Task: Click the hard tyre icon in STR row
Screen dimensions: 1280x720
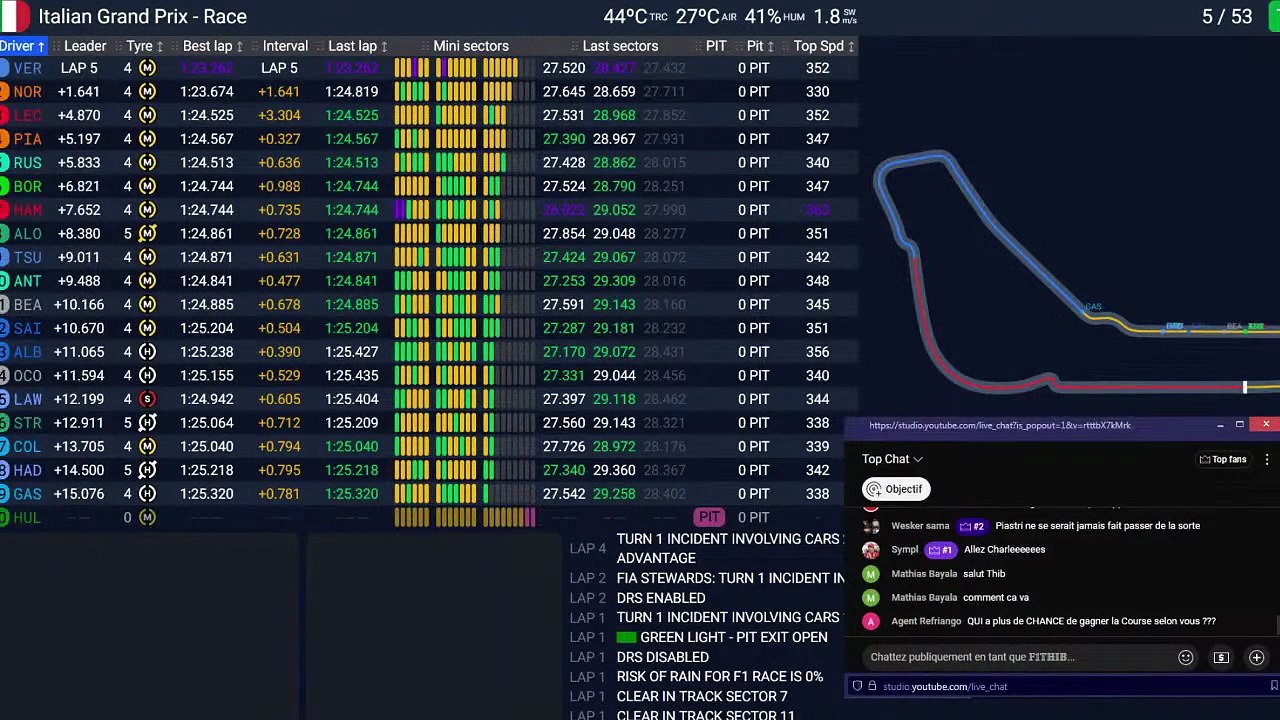Action: (x=147, y=423)
